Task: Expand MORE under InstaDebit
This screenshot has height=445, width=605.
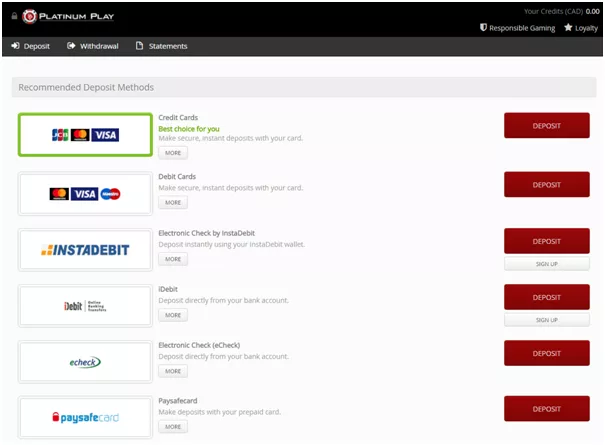Action: (173, 259)
